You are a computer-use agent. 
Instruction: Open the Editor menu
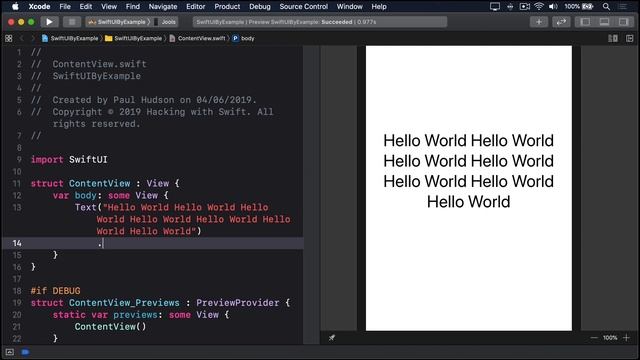click(196, 7)
